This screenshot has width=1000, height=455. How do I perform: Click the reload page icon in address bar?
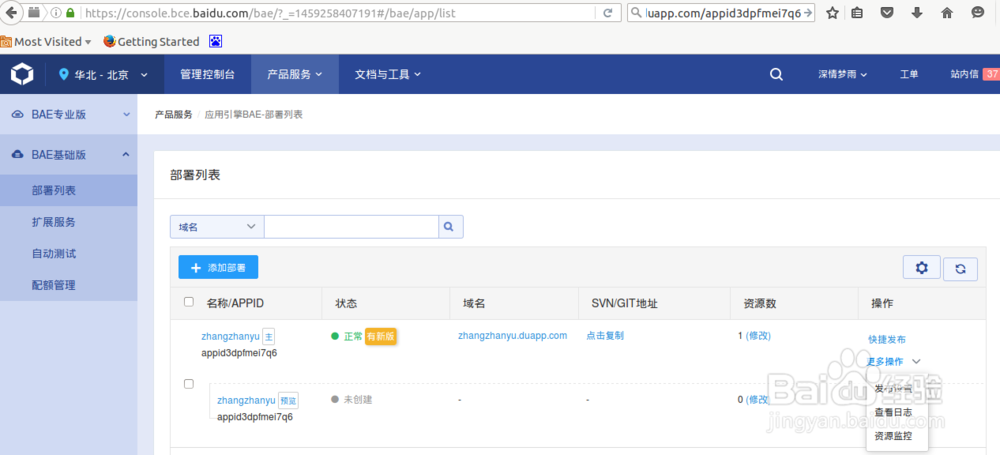click(x=608, y=13)
